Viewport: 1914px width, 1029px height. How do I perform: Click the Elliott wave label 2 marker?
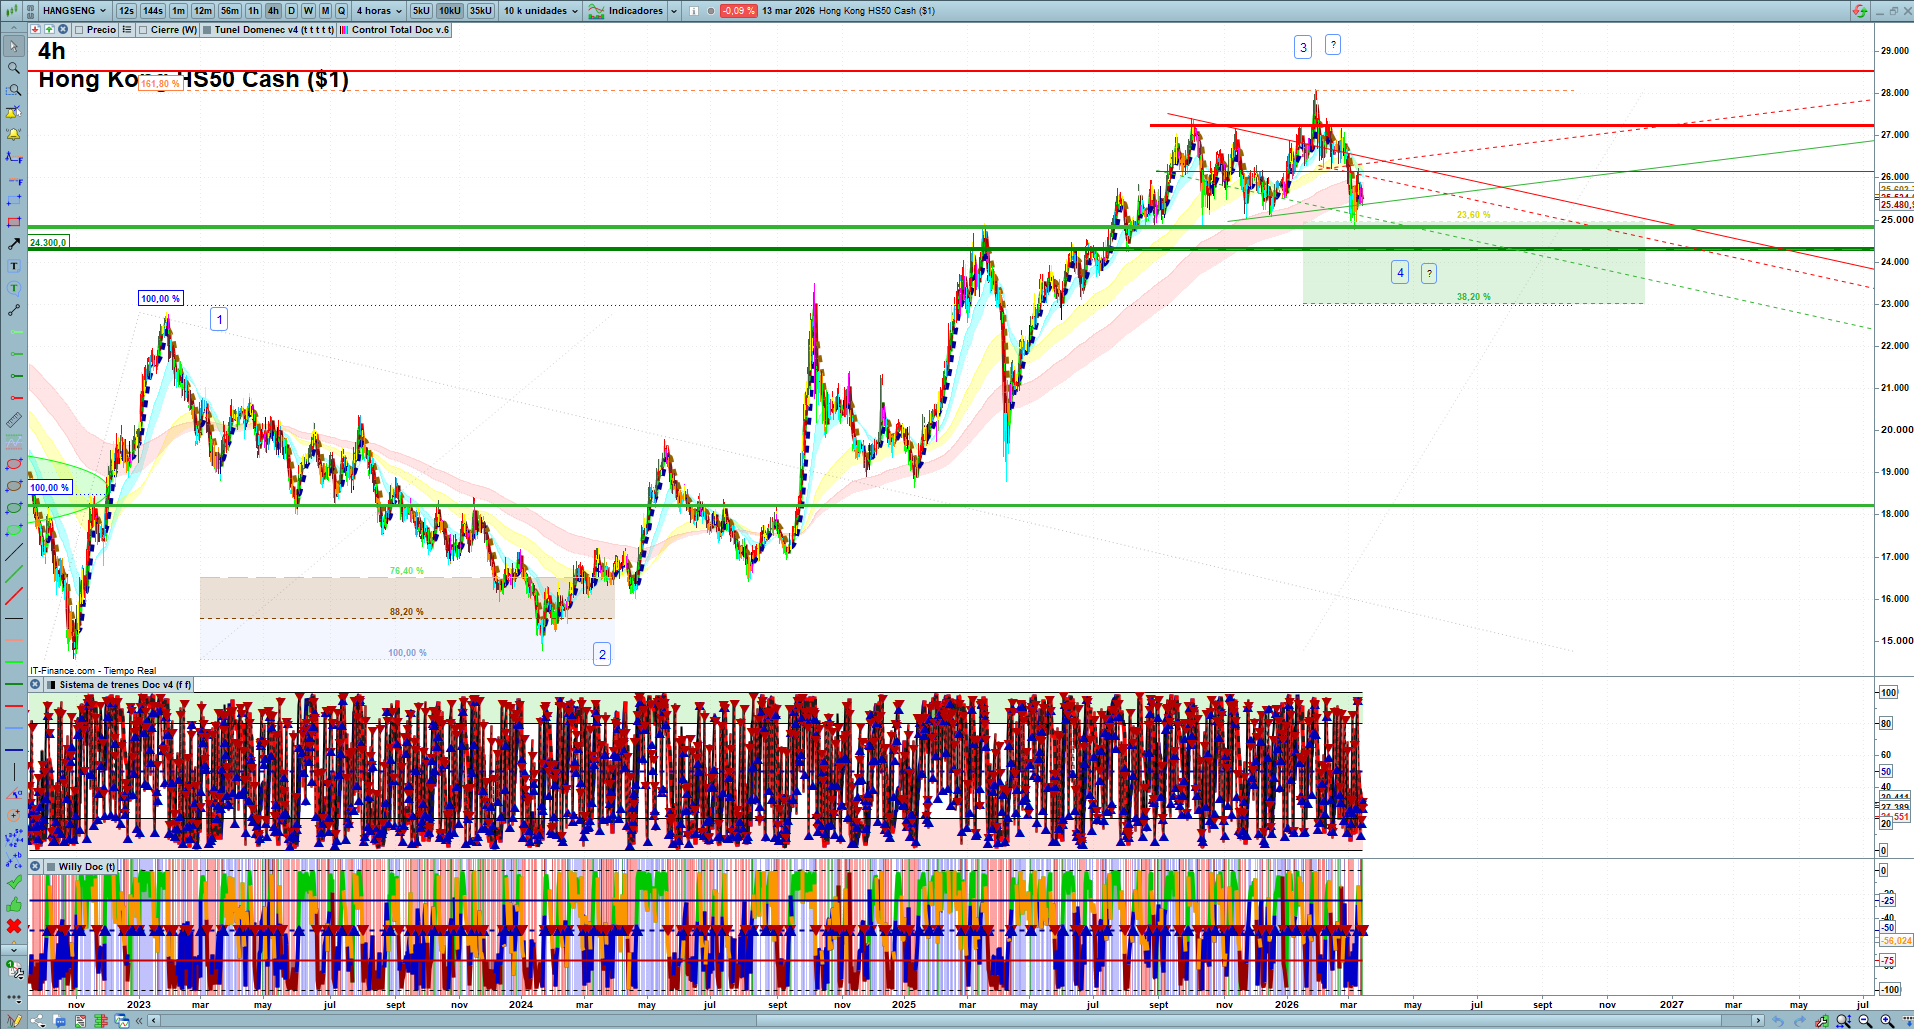coord(602,654)
